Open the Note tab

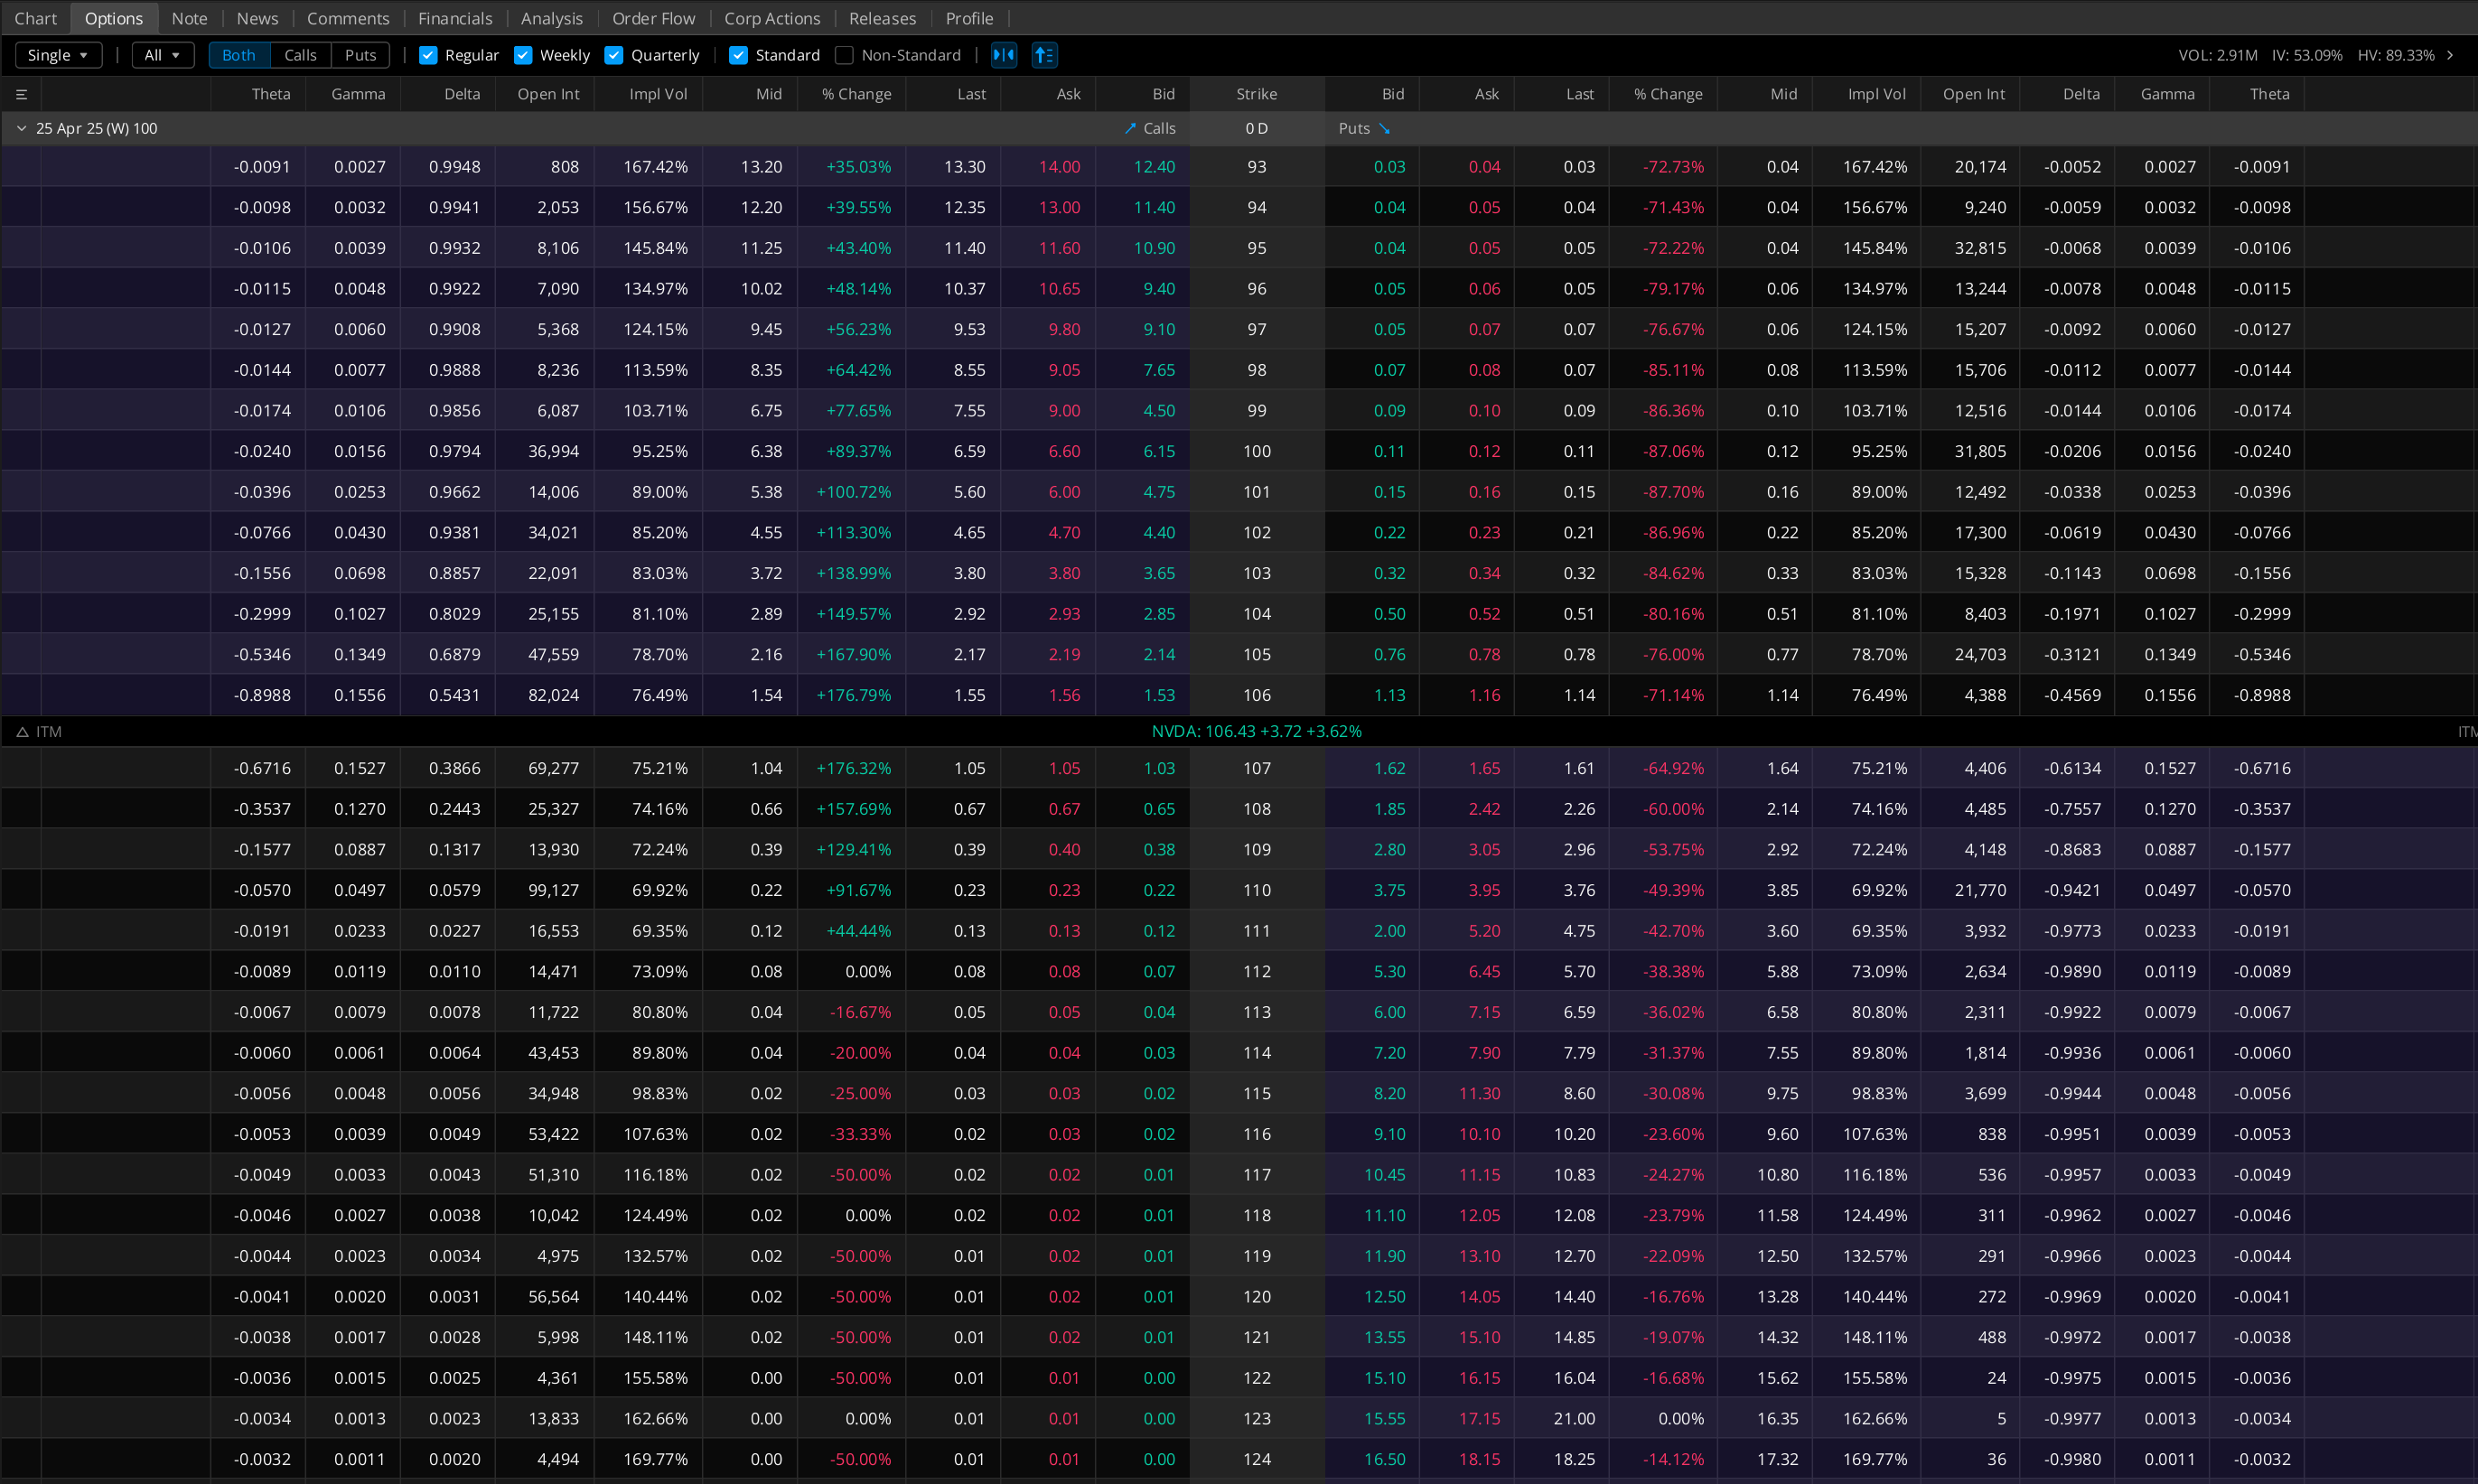(x=190, y=18)
